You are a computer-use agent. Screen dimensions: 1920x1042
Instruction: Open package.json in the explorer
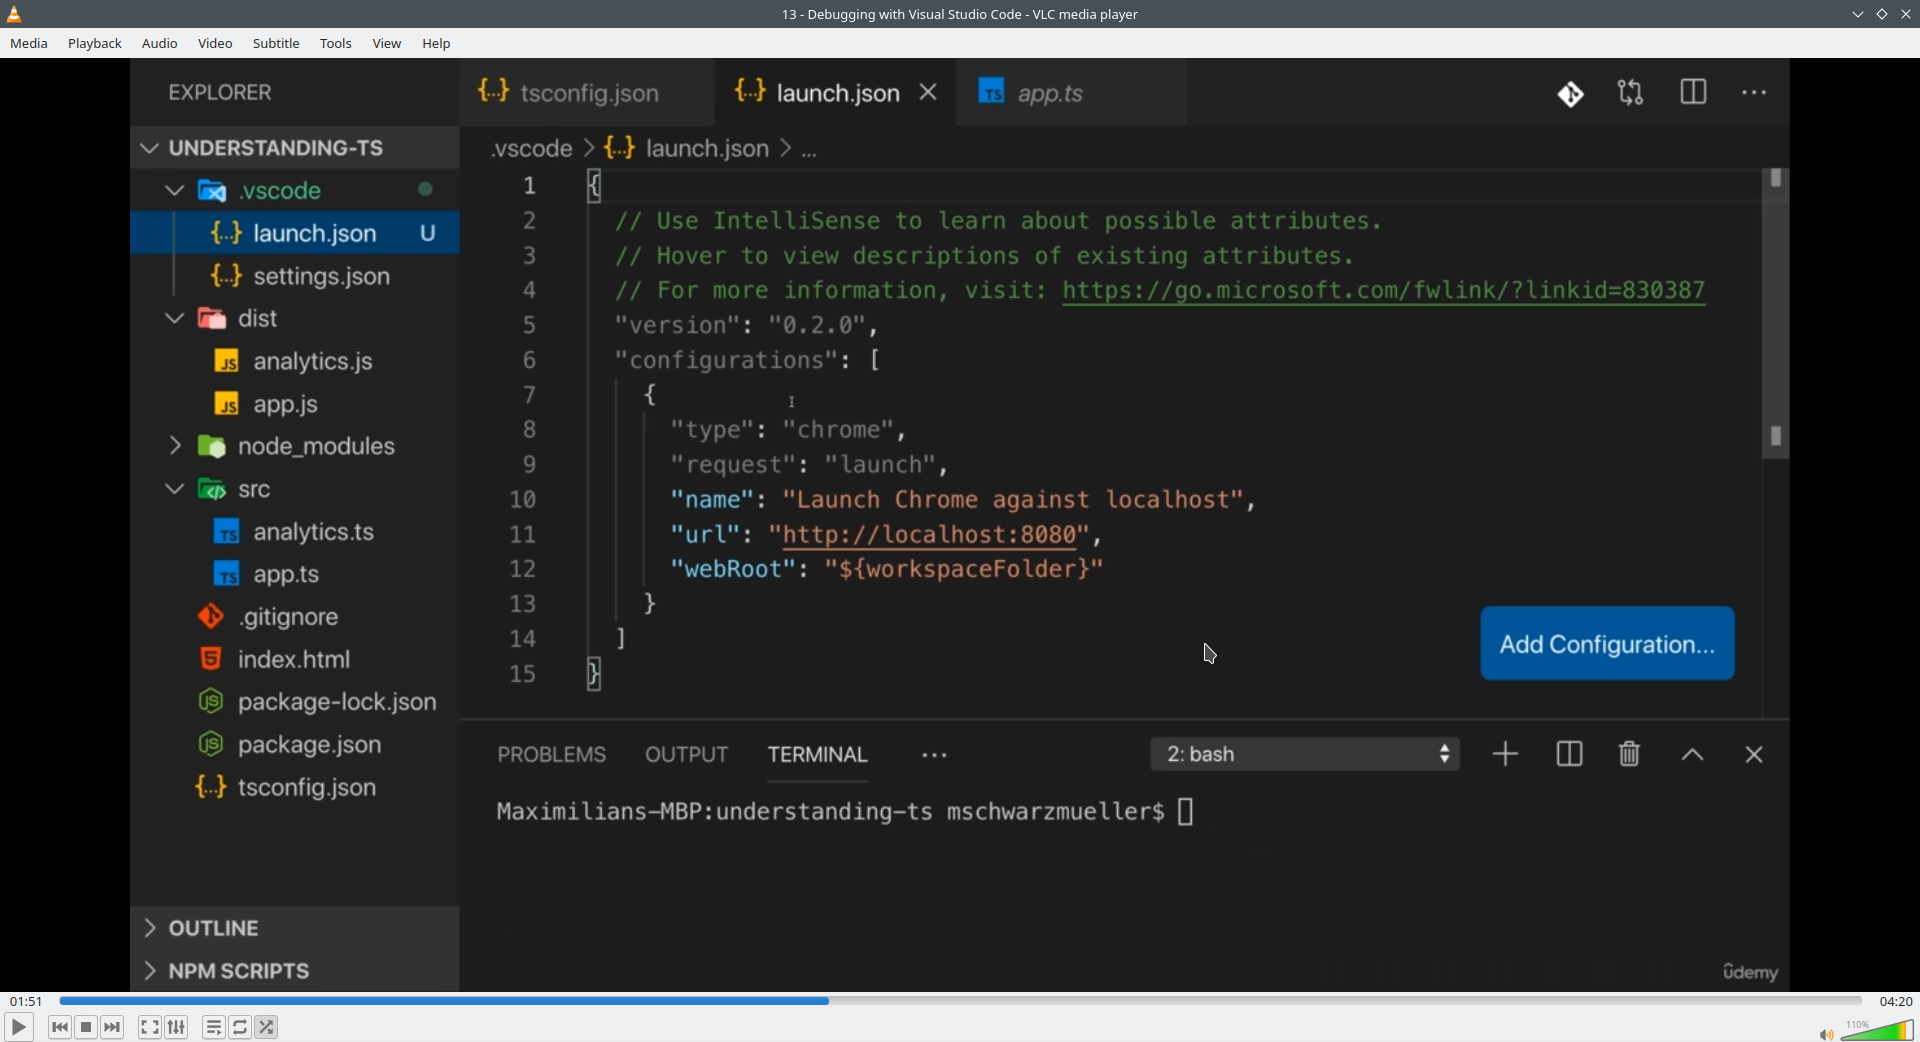click(x=294, y=745)
